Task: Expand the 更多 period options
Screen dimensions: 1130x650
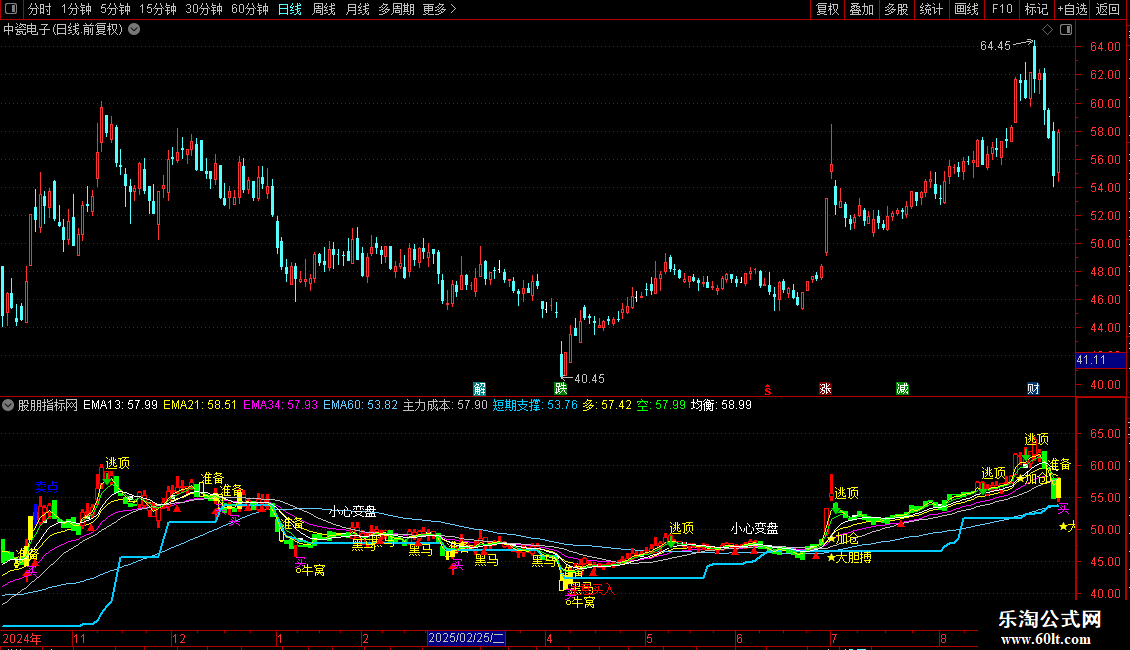Action: [439, 9]
